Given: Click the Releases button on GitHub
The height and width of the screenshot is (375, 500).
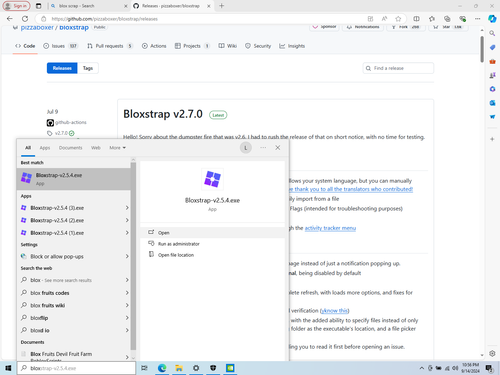Looking at the screenshot, I should click(62, 68).
